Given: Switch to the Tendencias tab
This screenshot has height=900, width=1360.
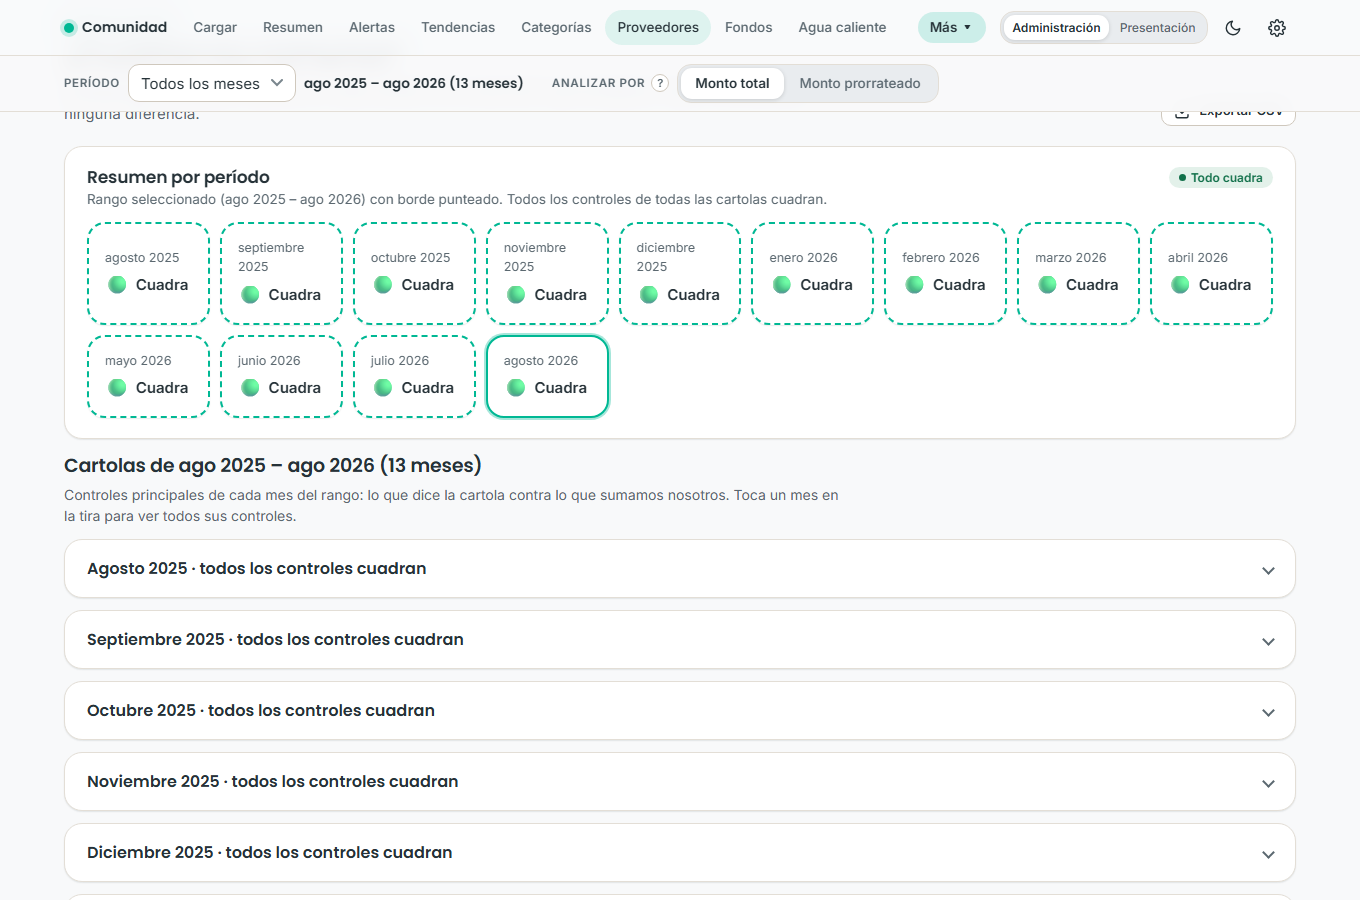Looking at the screenshot, I should click(x=458, y=27).
